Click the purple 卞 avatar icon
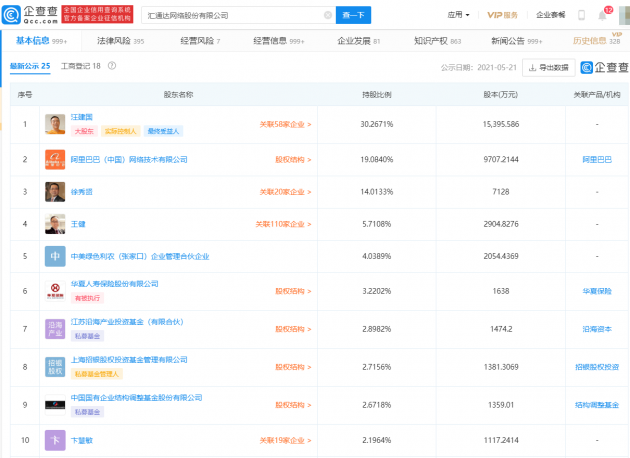 pos(55,440)
